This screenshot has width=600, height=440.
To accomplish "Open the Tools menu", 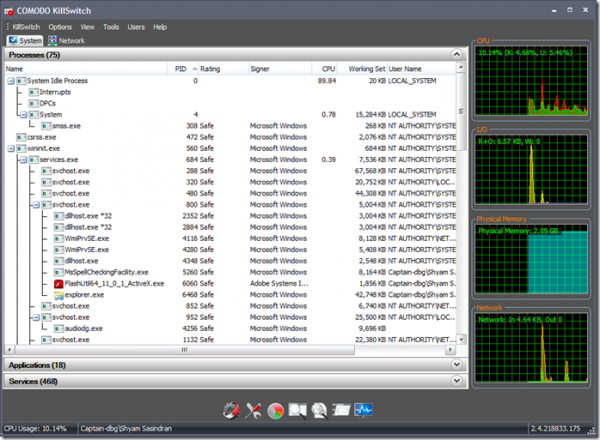I will (x=111, y=27).
